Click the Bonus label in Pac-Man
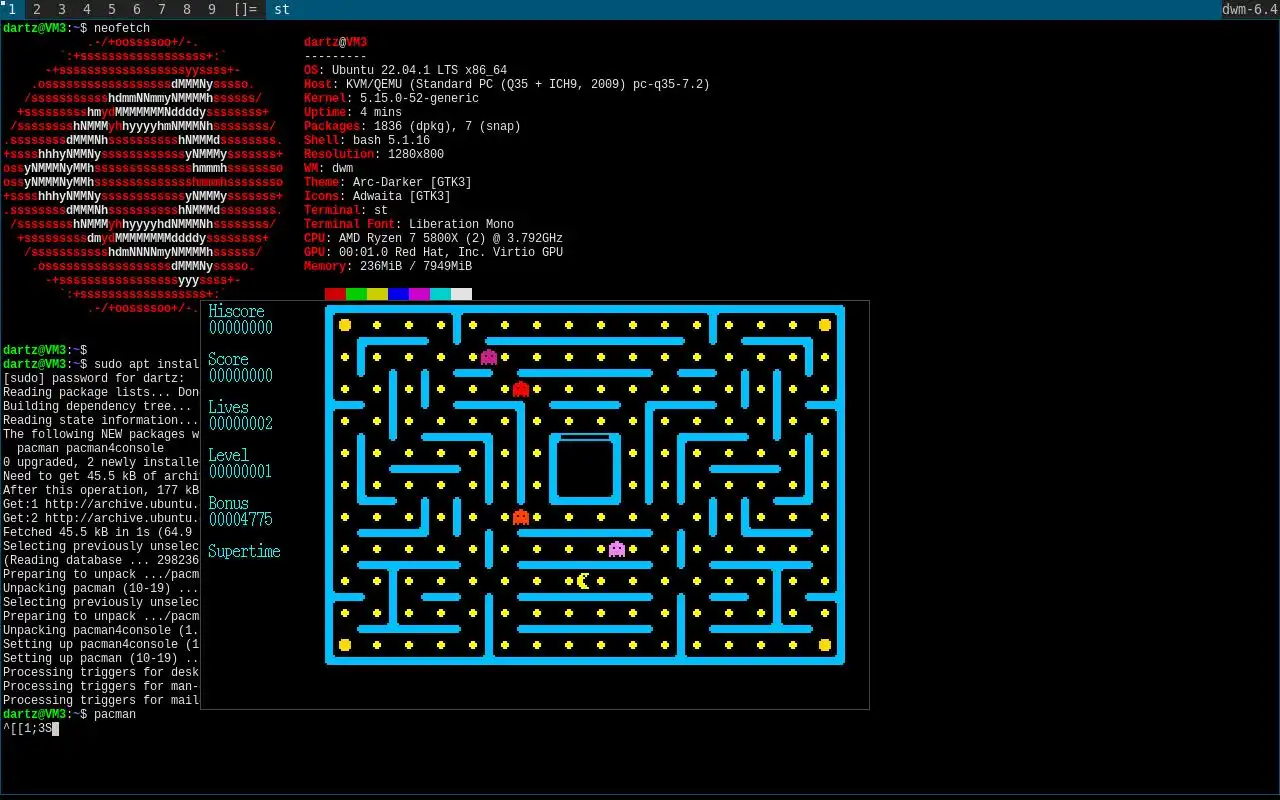1280x800 pixels. [x=228, y=503]
